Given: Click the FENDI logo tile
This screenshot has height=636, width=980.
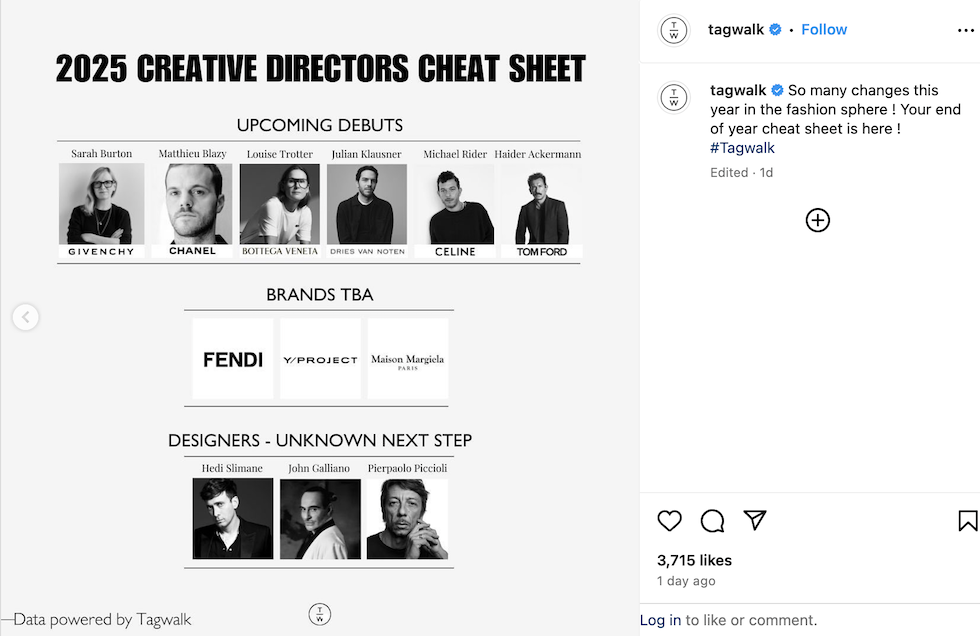Looking at the screenshot, I should (x=233, y=359).
